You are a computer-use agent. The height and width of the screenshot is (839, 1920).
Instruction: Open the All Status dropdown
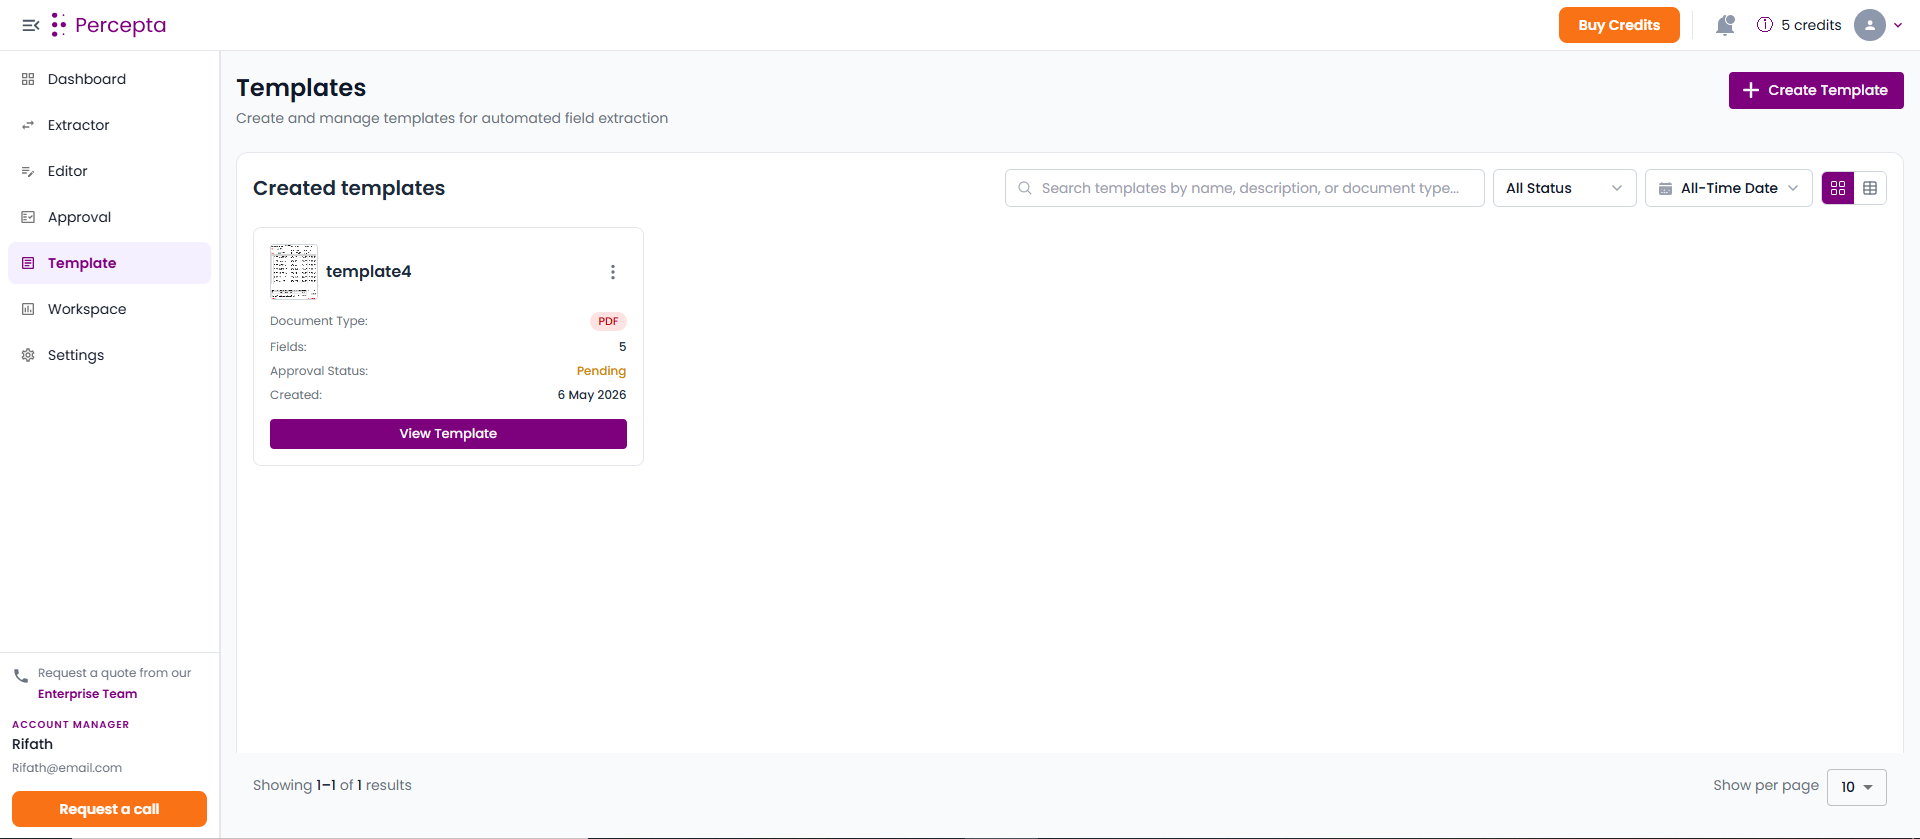pos(1564,188)
